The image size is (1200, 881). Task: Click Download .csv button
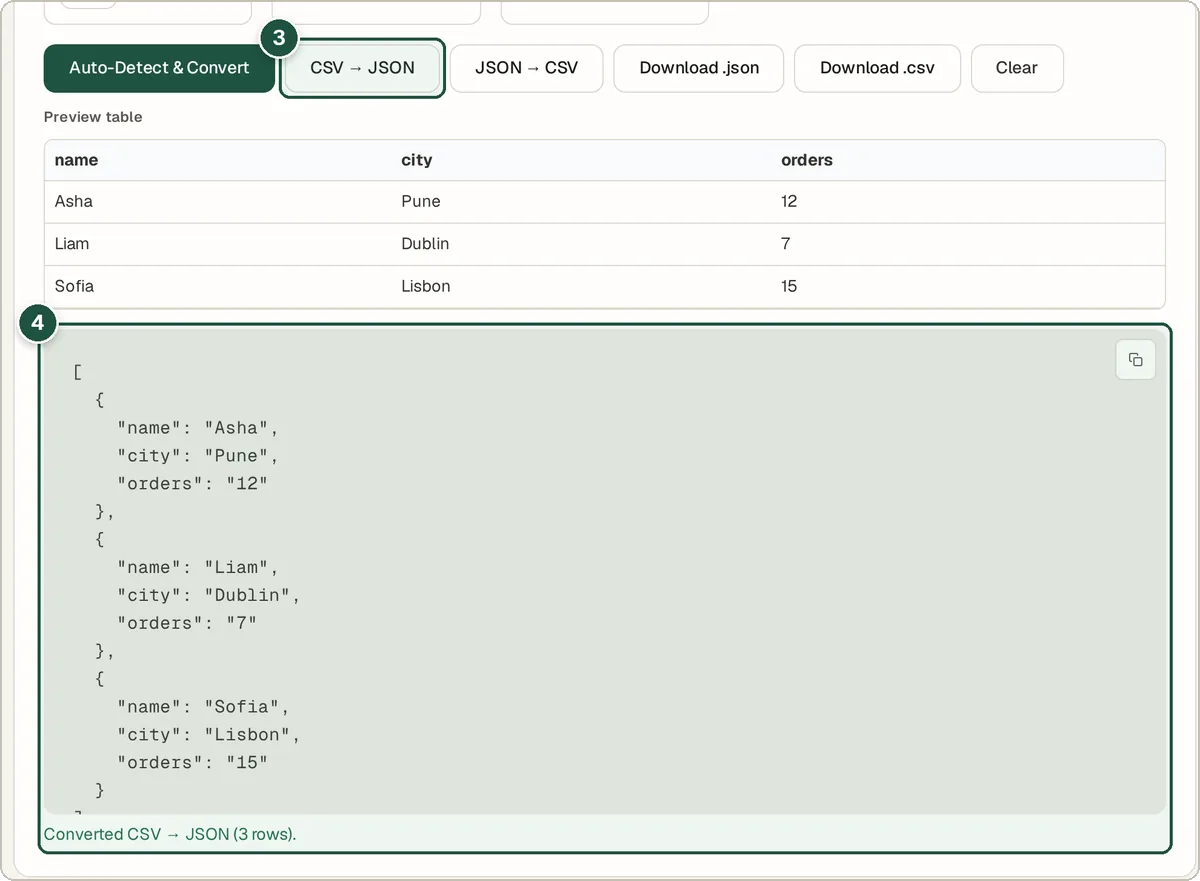[x=877, y=68]
